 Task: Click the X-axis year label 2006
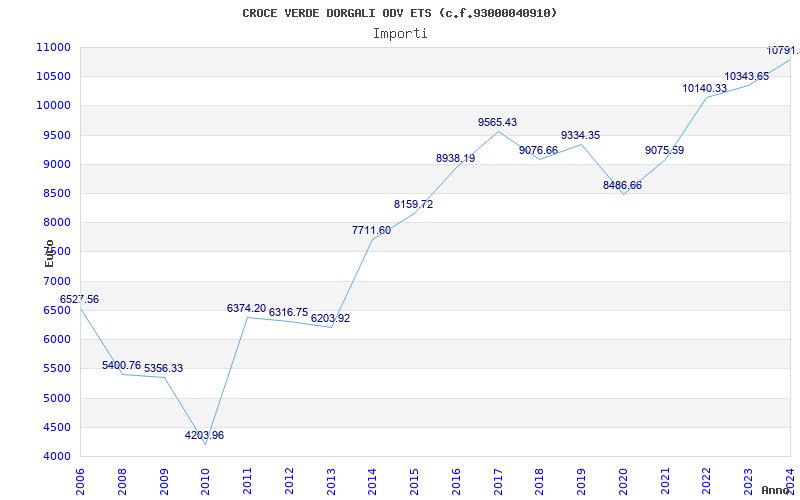pos(80,482)
